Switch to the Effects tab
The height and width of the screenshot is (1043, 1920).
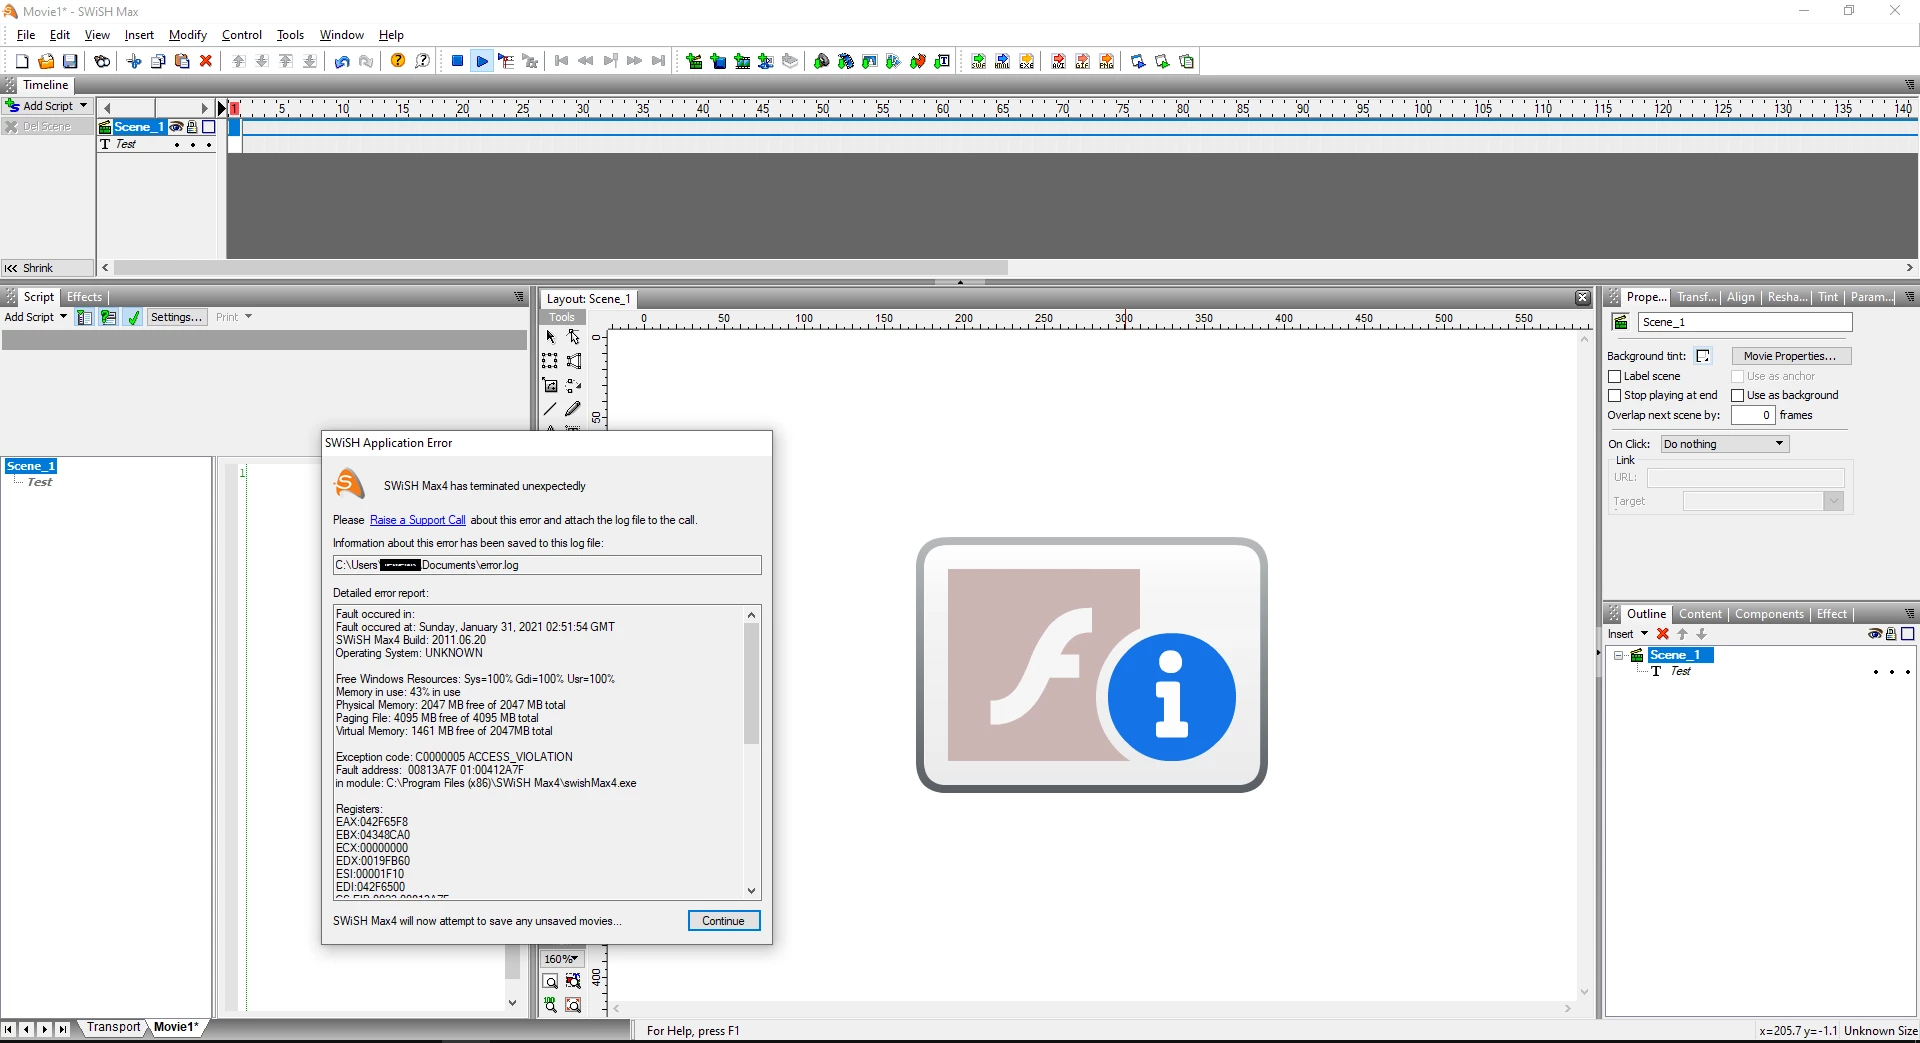click(x=84, y=297)
